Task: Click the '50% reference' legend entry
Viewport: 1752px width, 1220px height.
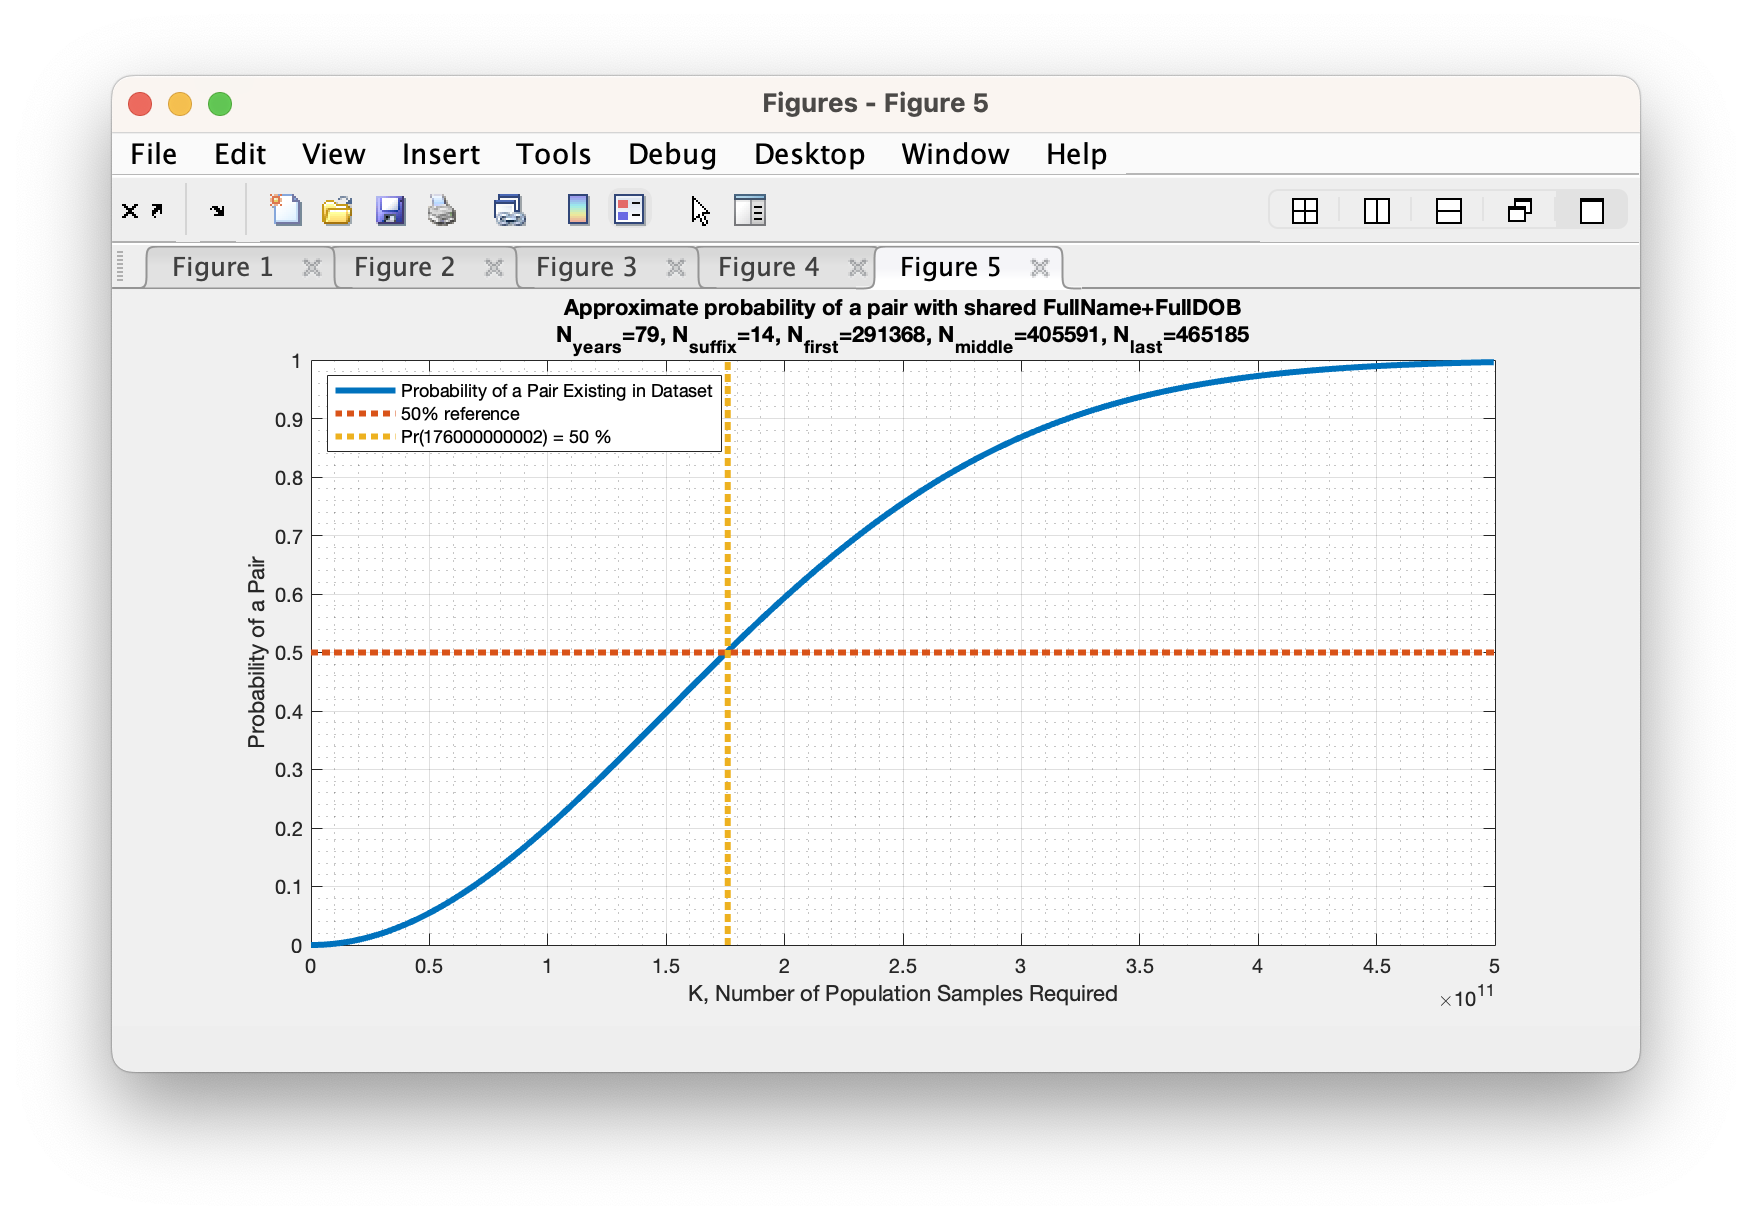Action: pyautogui.click(x=460, y=414)
